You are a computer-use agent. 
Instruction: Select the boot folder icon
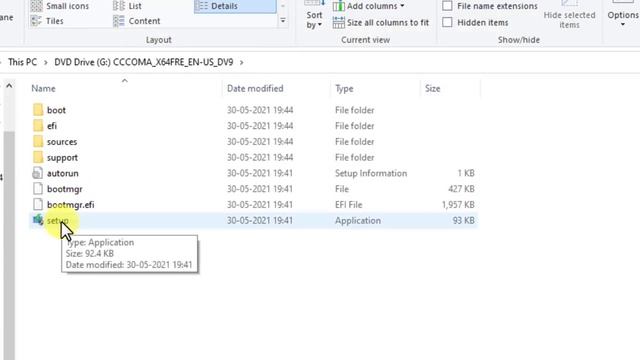(38, 110)
